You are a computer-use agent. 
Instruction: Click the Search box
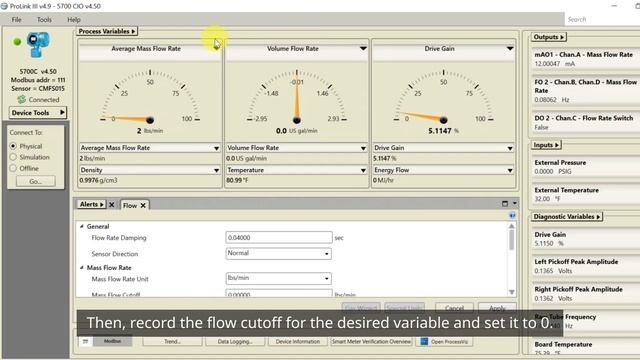click(602, 19)
